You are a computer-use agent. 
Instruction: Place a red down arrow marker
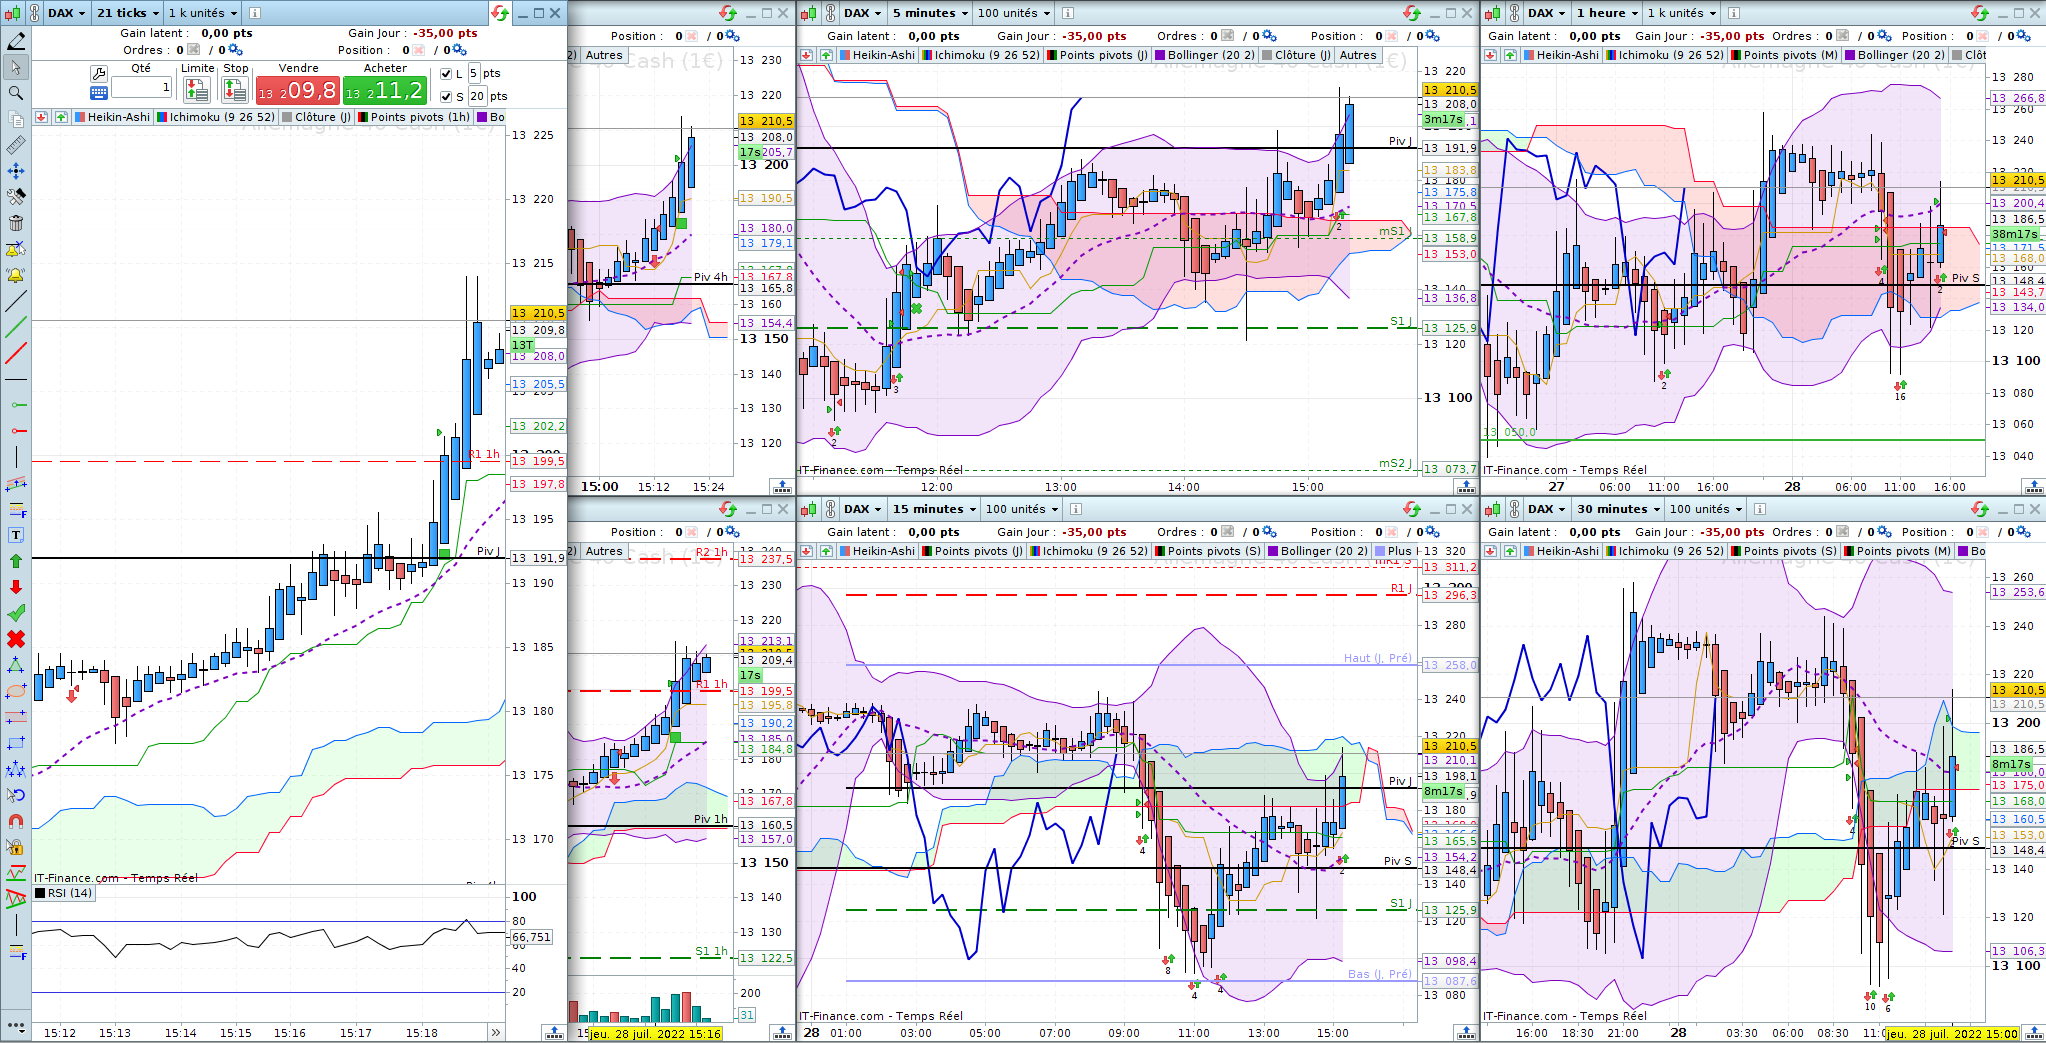coord(16,587)
